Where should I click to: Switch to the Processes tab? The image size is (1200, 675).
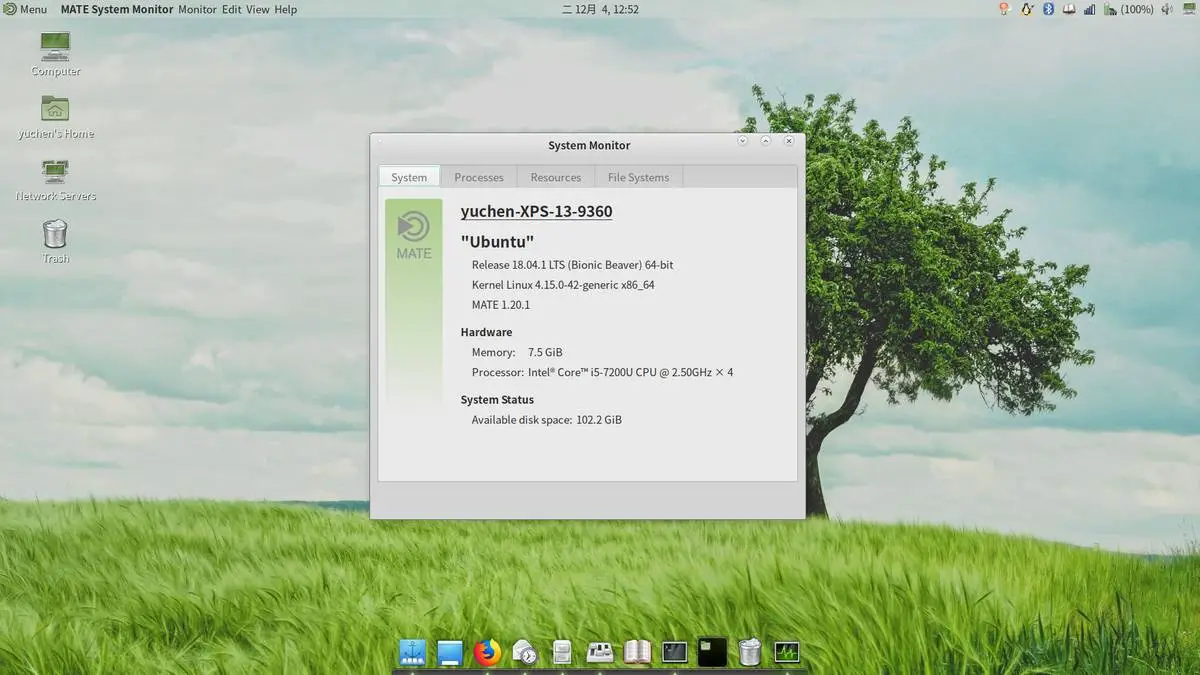[478, 177]
